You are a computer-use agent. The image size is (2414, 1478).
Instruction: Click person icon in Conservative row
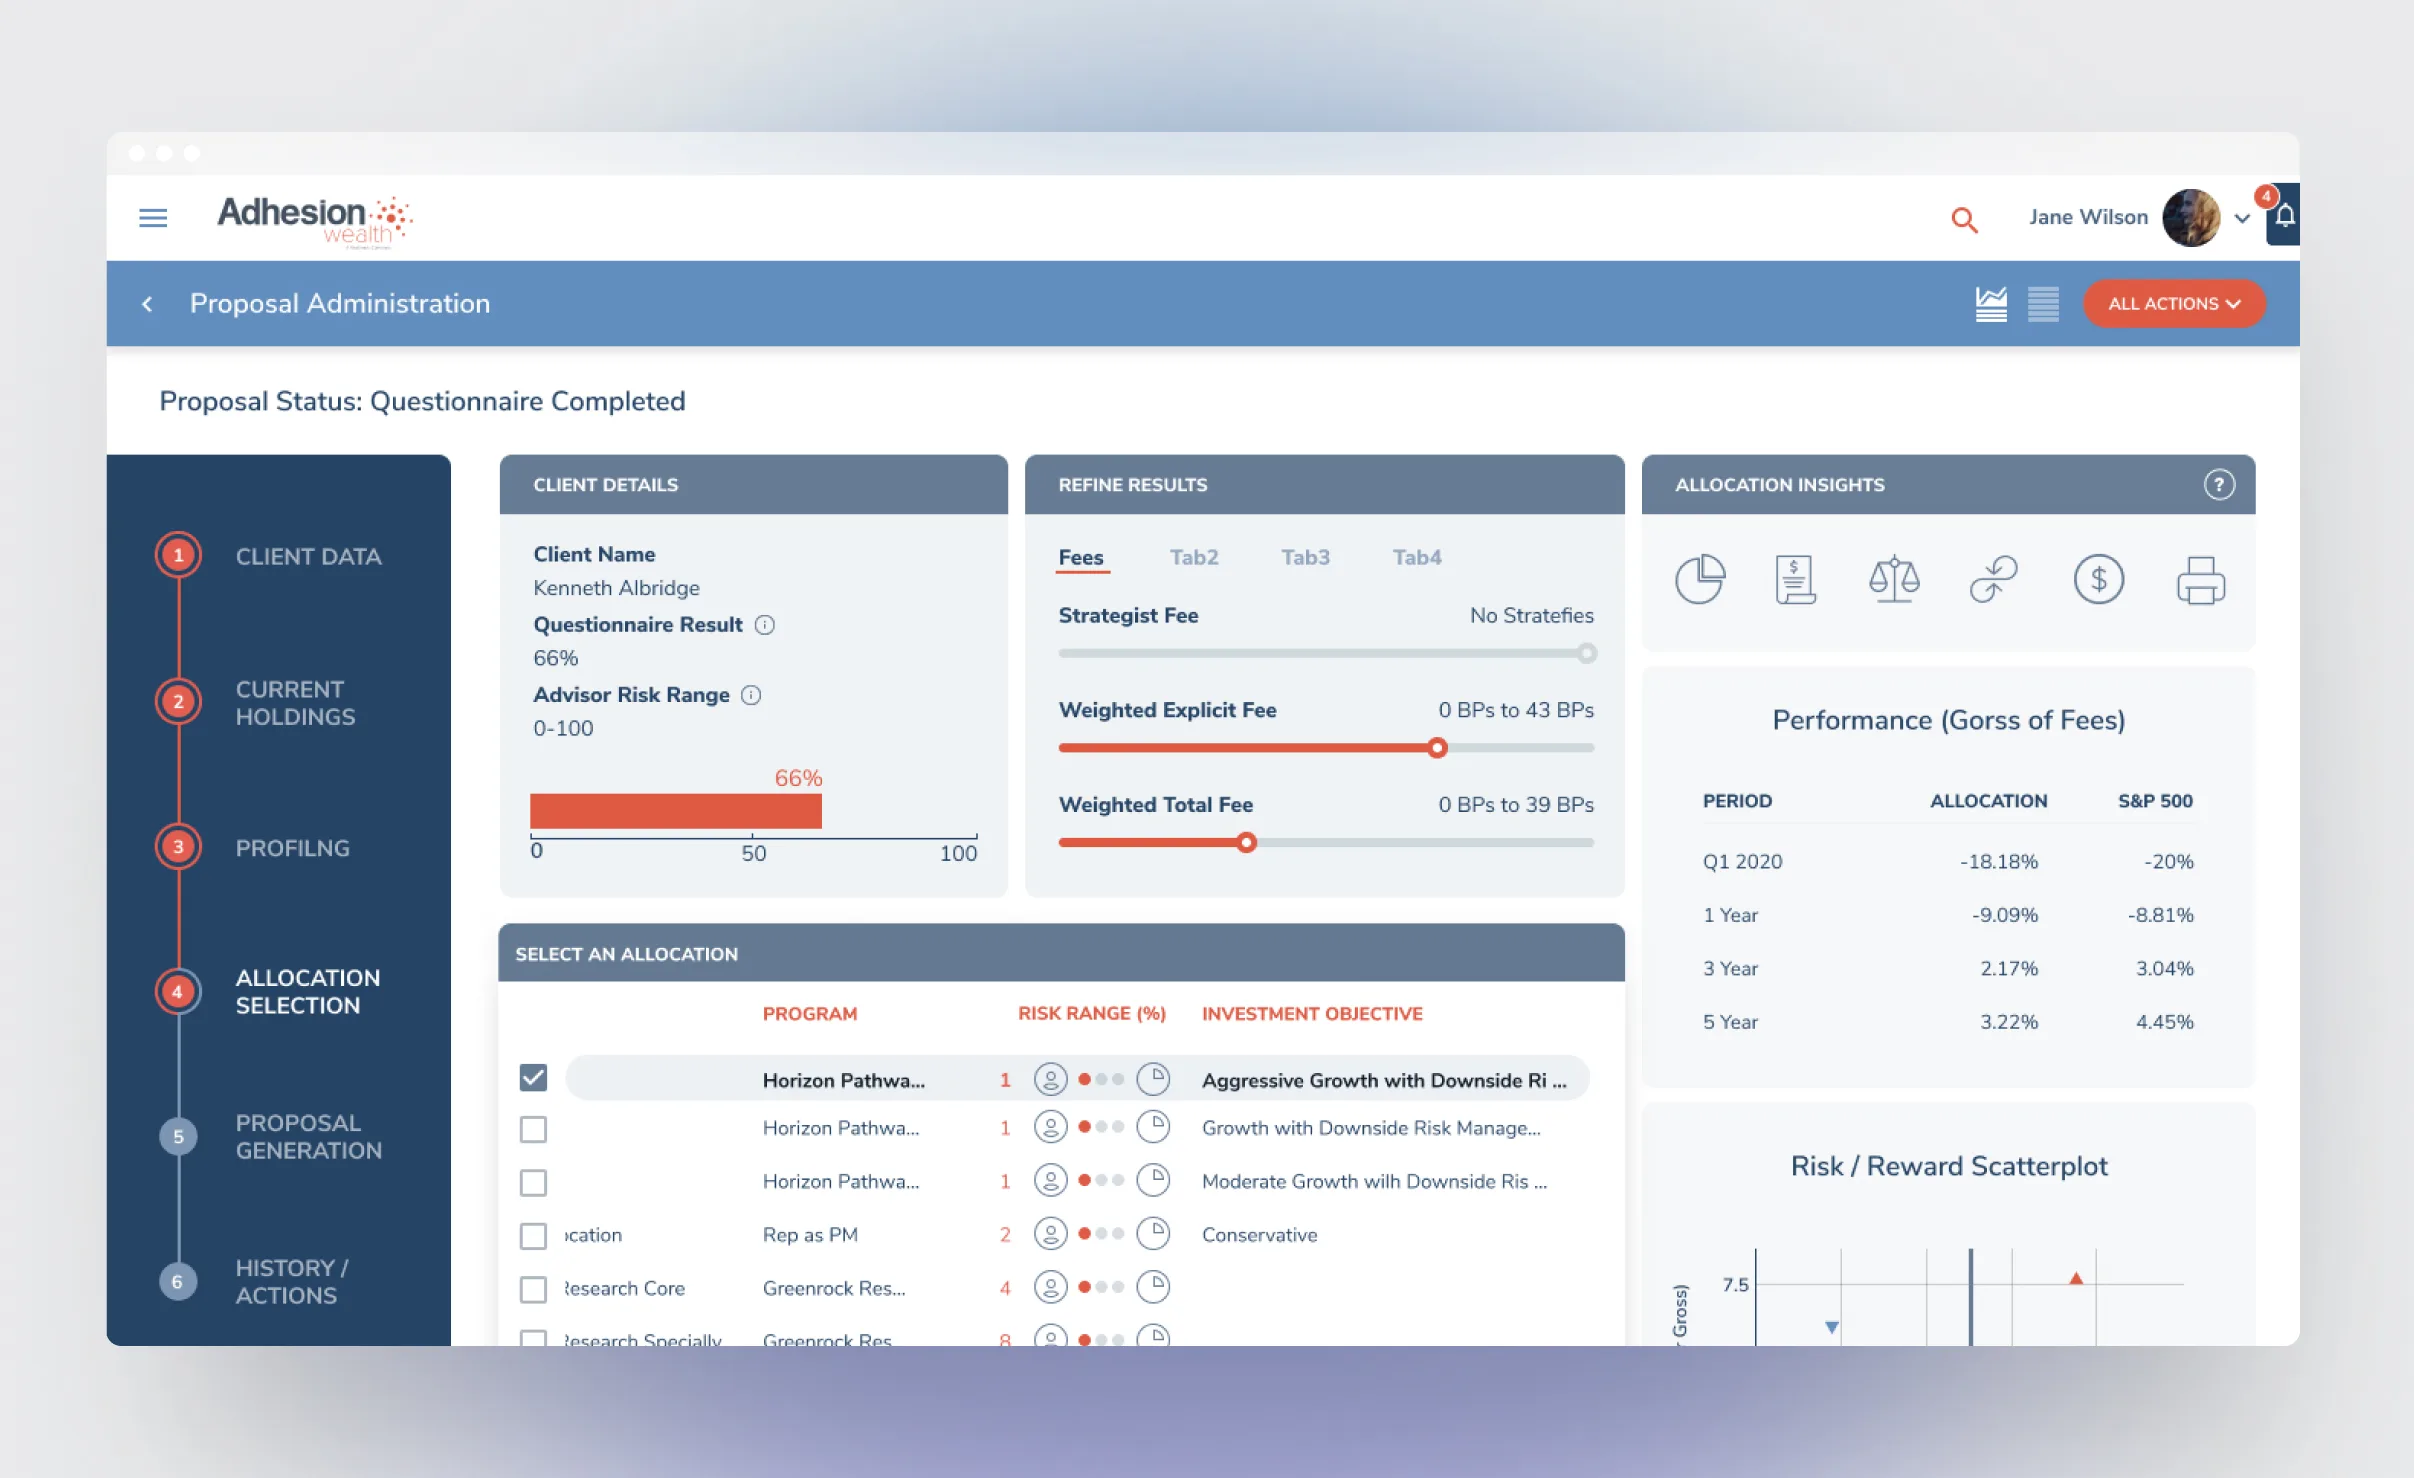click(1050, 1233)
